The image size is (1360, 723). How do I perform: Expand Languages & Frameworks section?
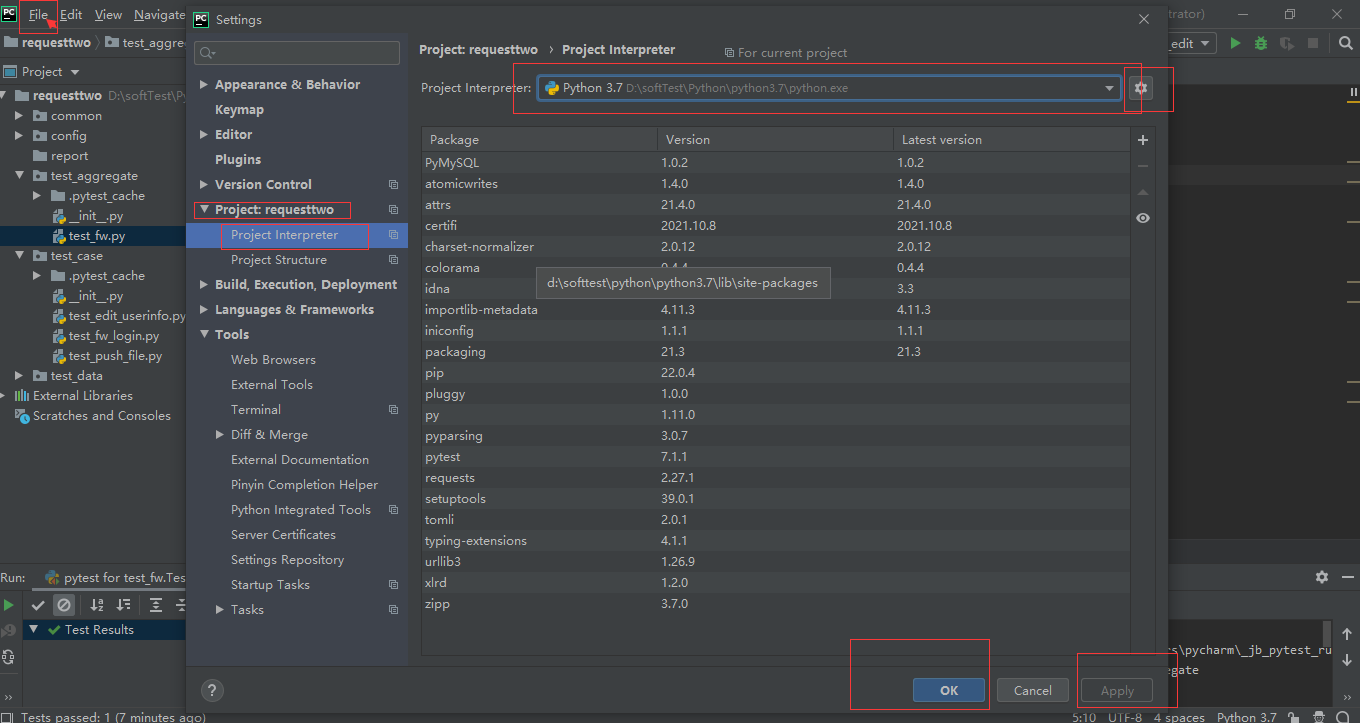pyautogui.click(x=204, y=310)
